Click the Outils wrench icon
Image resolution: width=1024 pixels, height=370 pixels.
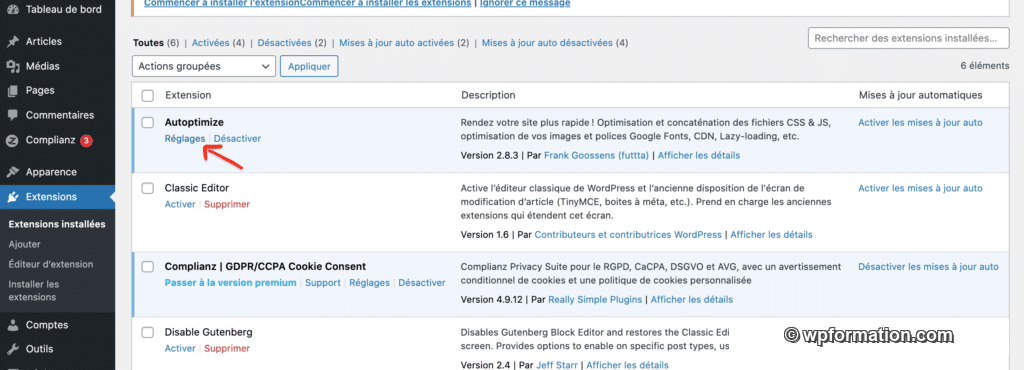[x=12, y=349]
